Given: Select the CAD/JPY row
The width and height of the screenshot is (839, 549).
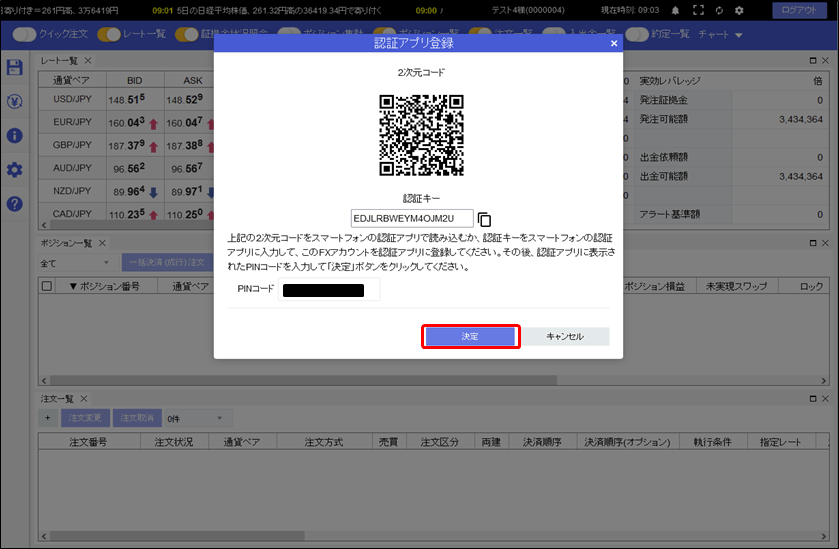Looking at the screenshot, I should (x=126, y=214).
